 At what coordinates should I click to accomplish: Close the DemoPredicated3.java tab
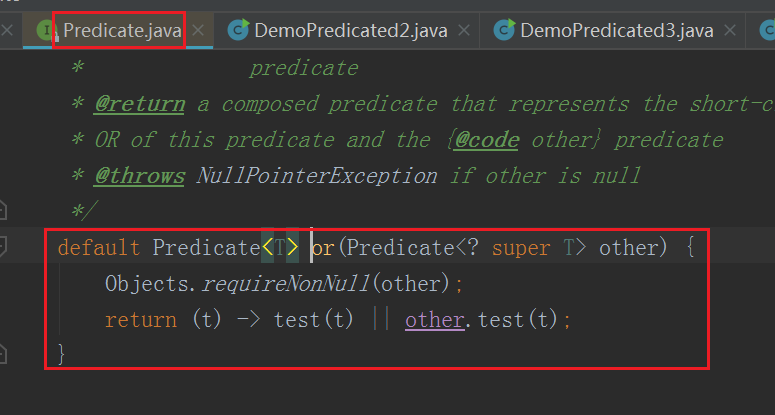[x=730, y=31]
